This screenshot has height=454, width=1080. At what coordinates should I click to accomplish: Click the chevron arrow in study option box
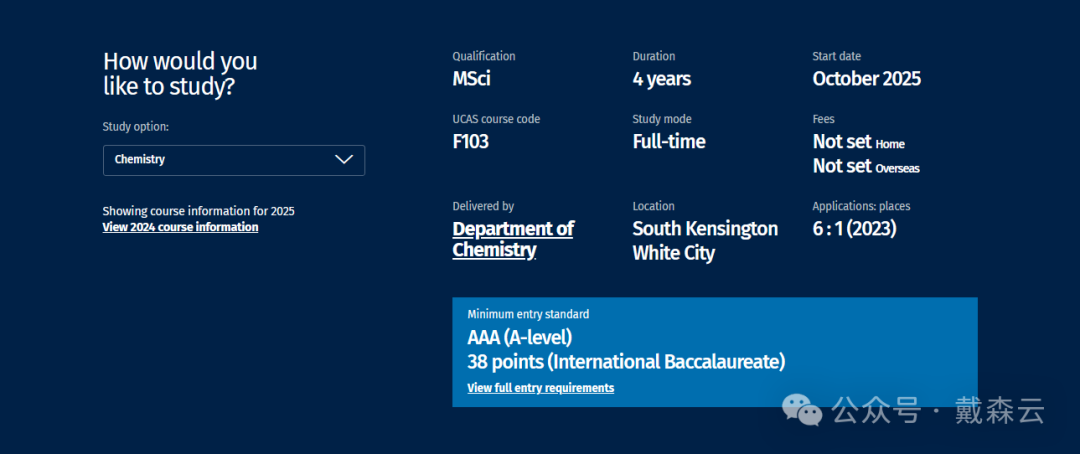344,160
